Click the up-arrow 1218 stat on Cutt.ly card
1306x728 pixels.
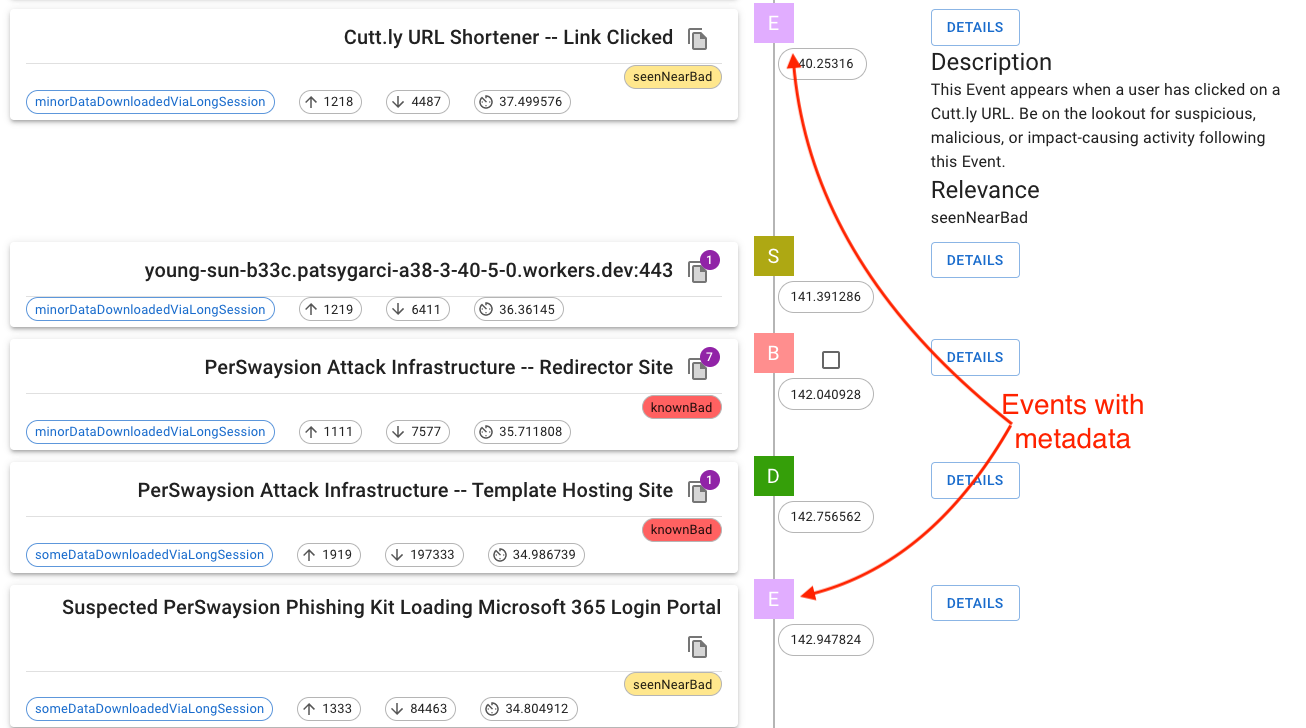coord(330,101)
